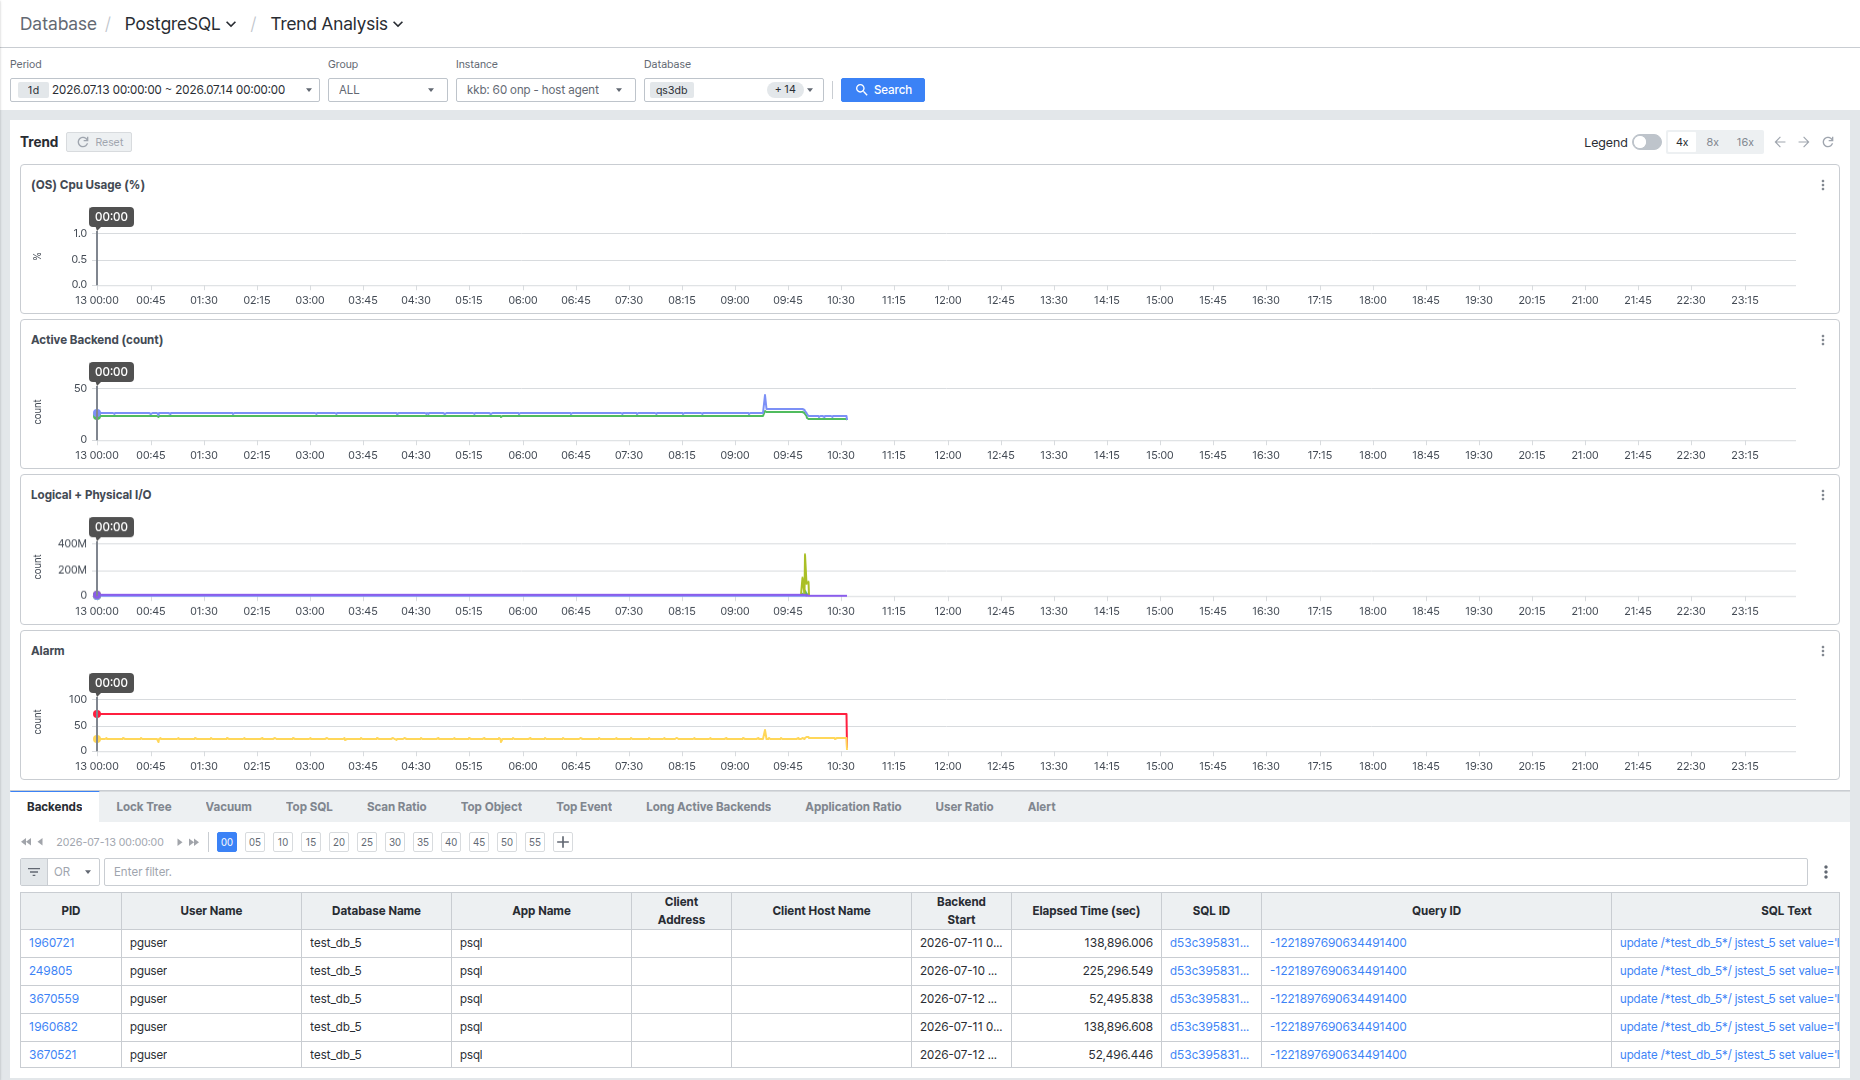This screenshot has height=1080, width=1860.
Task: Open the Group ALL dropdown
Action: point(387,90)
